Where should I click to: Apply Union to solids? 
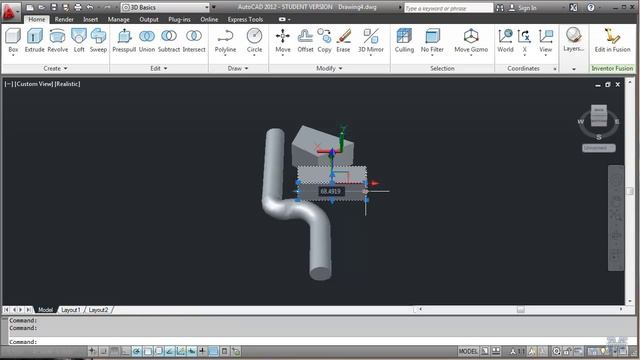147,41
